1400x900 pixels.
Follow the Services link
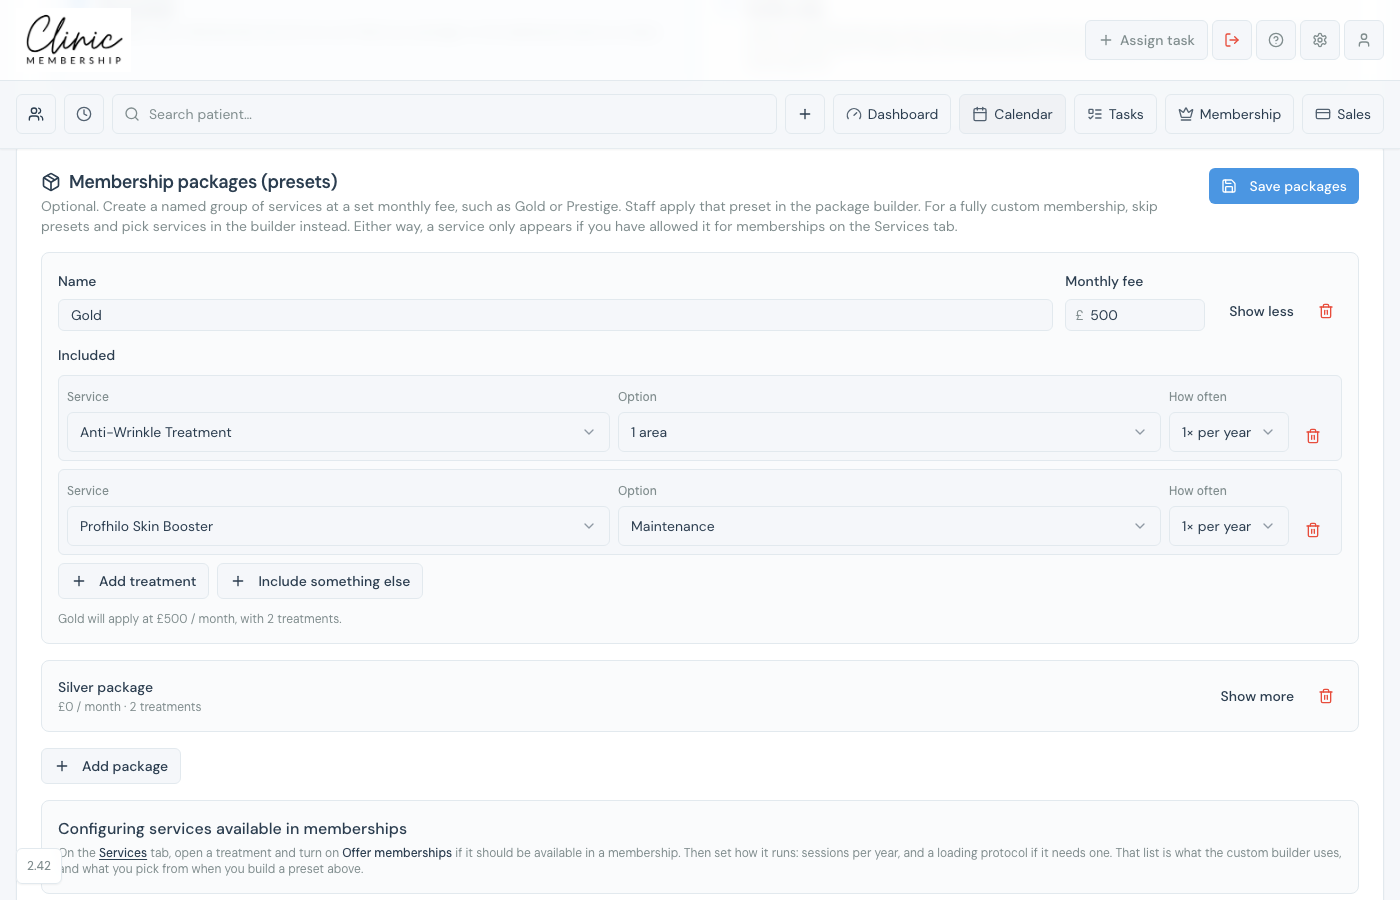pos(123,853)
